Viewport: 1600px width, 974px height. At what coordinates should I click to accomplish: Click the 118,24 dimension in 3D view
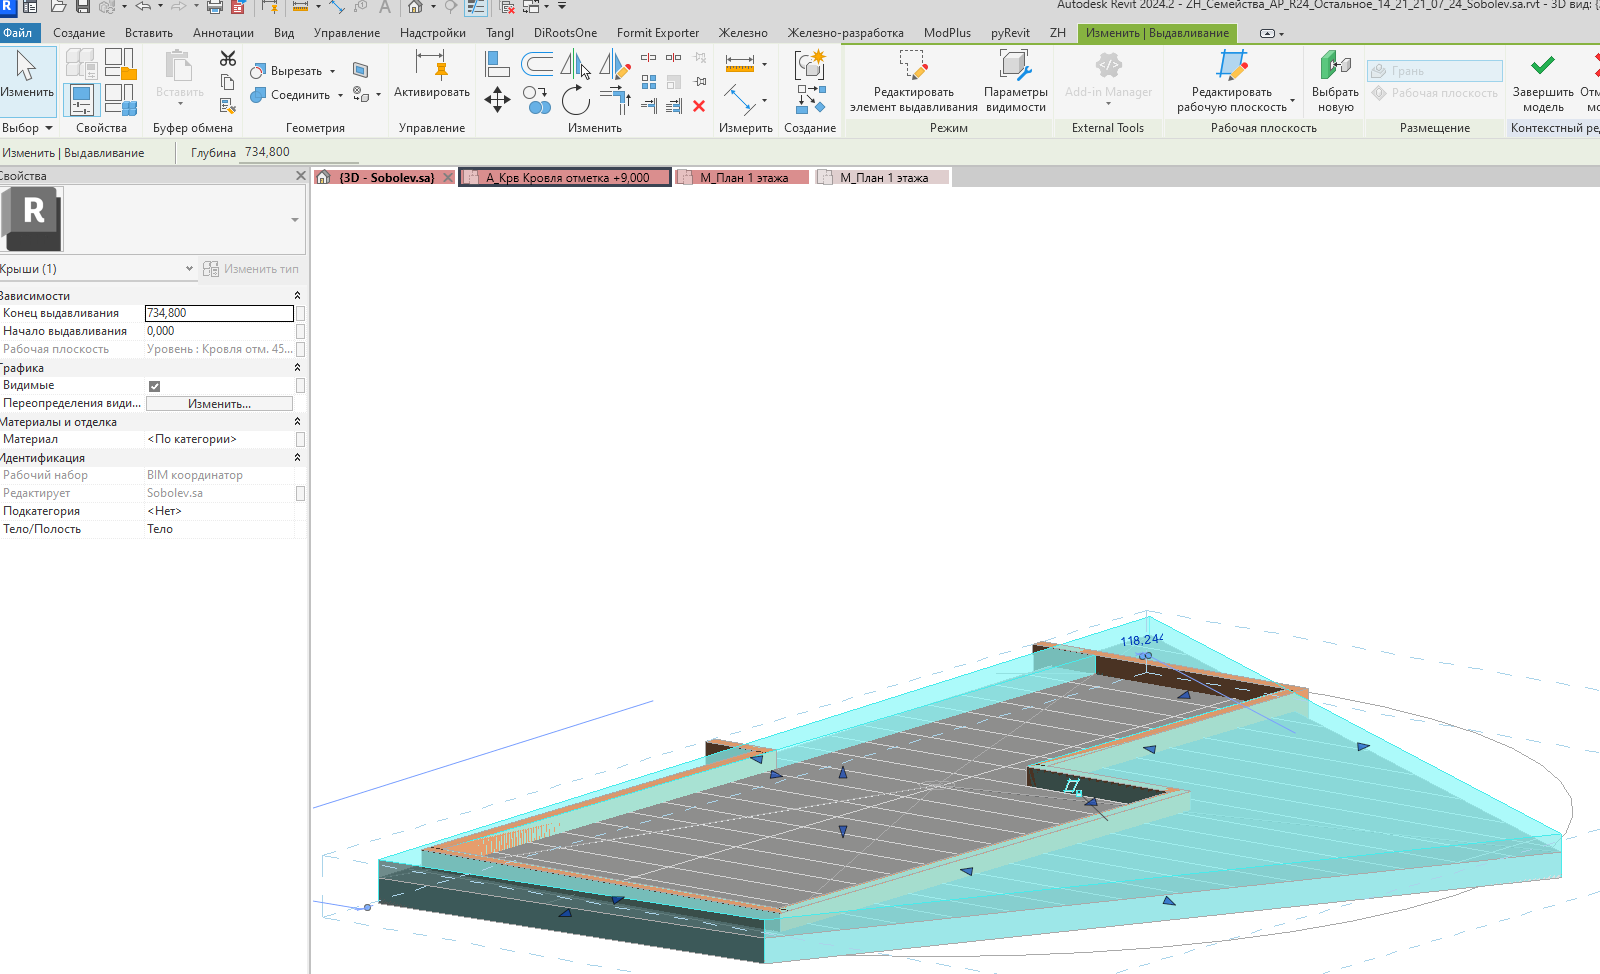tap(1141, 640)
